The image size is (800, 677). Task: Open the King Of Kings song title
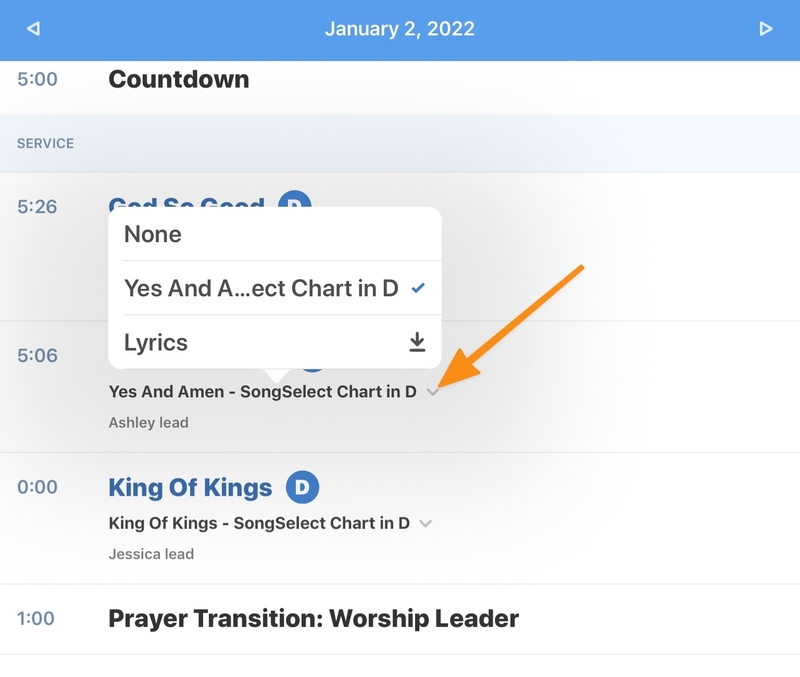190,488
